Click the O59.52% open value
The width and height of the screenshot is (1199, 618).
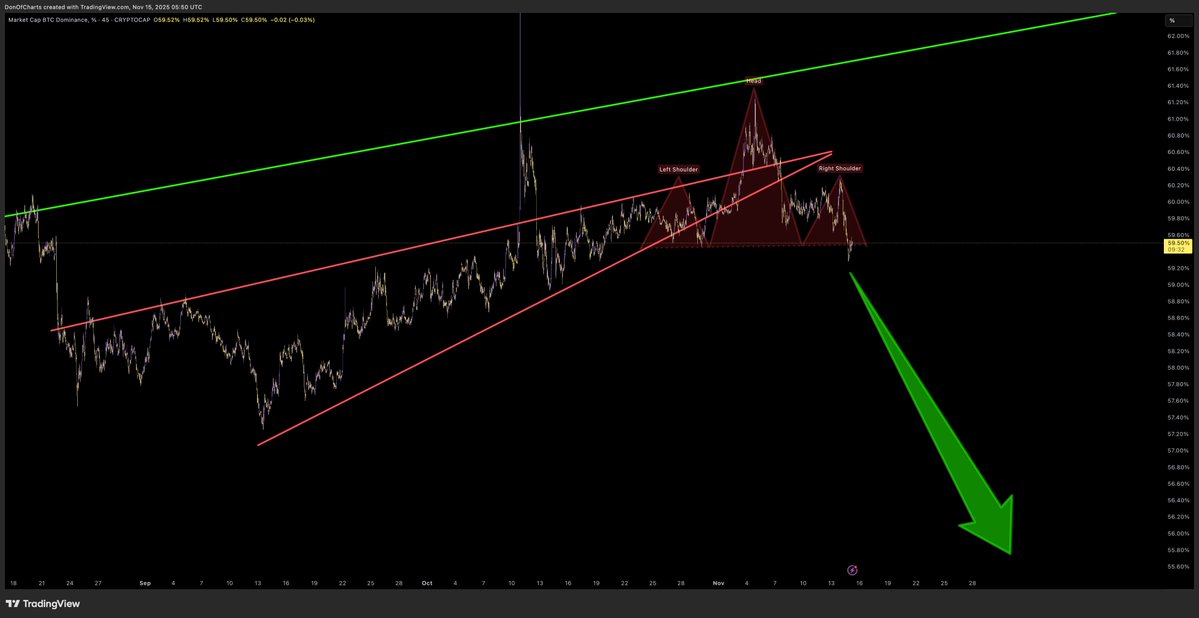click(167, 20)
